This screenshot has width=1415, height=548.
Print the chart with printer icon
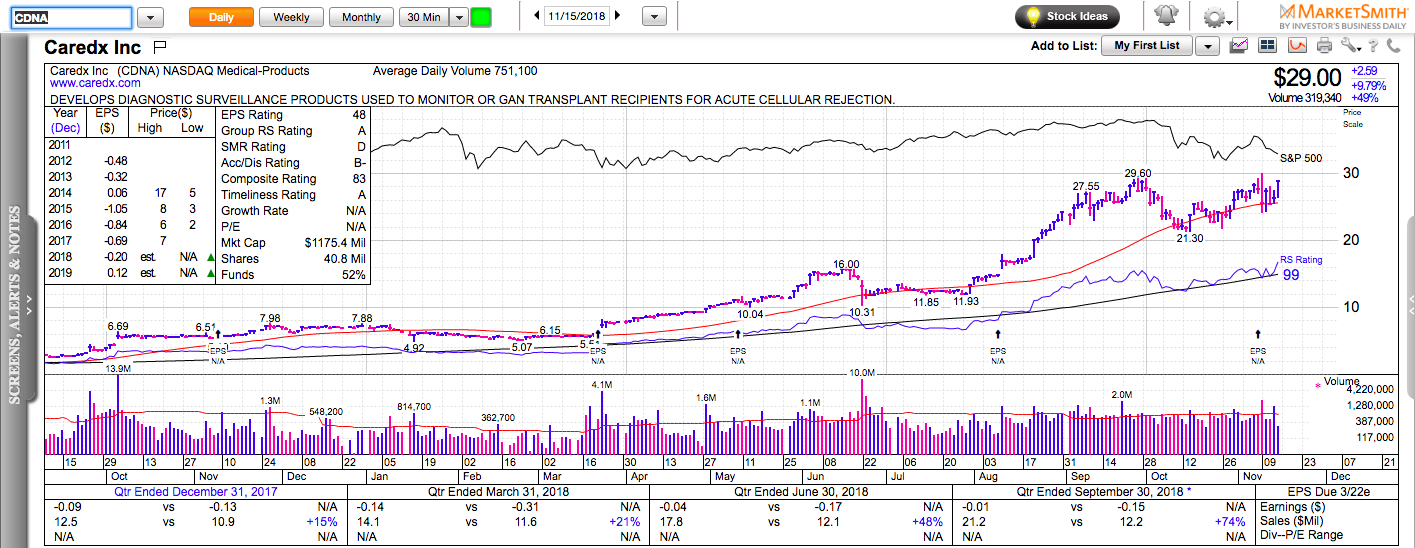[1325, 45]
